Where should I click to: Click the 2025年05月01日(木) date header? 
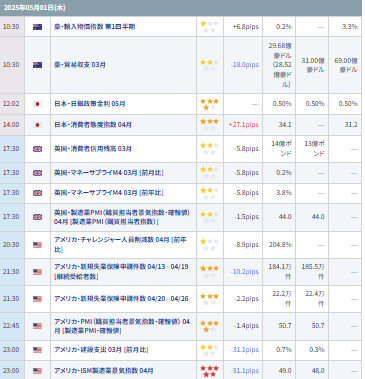[x=34, y=8]
